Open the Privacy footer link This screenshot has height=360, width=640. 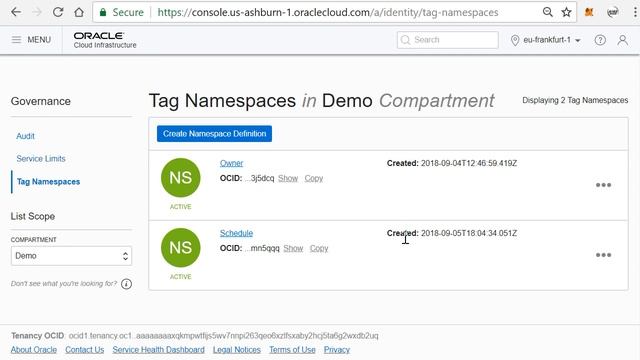point(337,350)
